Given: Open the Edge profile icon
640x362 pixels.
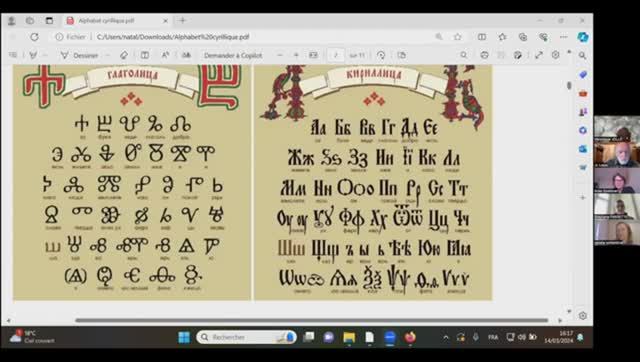Looking at the screenshot, I should (x=11, y=20).
